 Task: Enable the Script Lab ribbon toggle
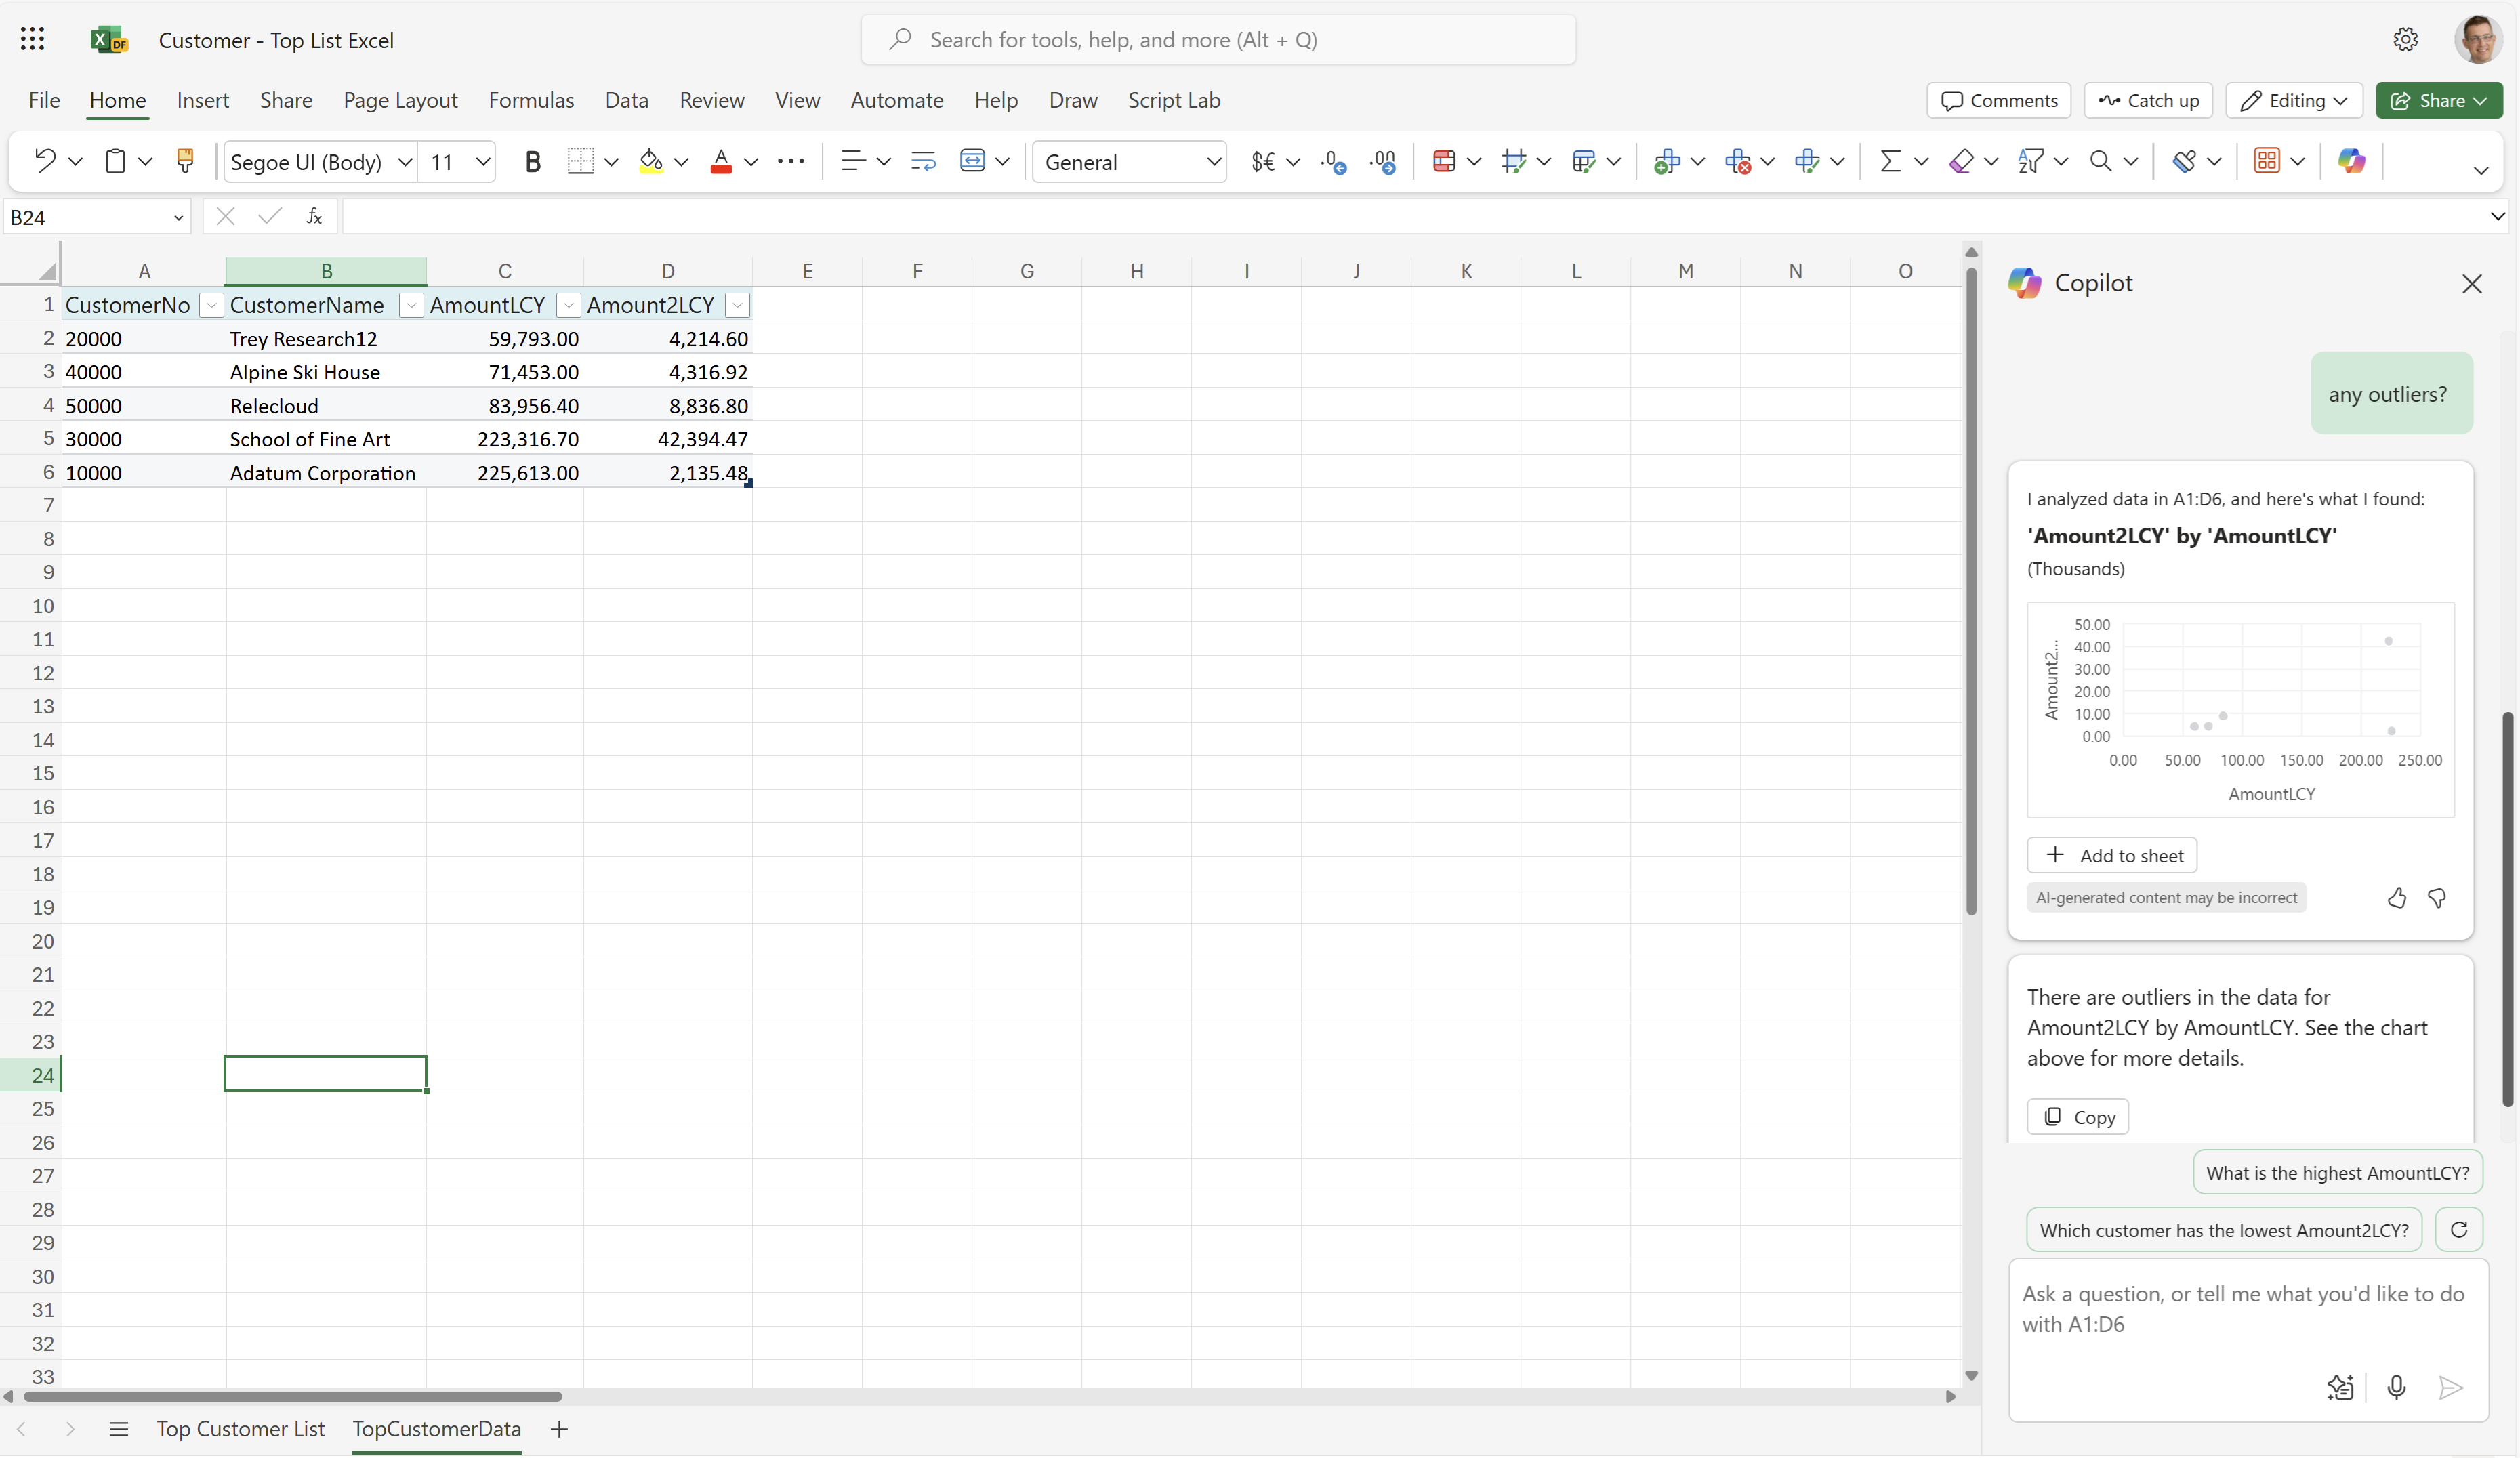point(1173,99)
